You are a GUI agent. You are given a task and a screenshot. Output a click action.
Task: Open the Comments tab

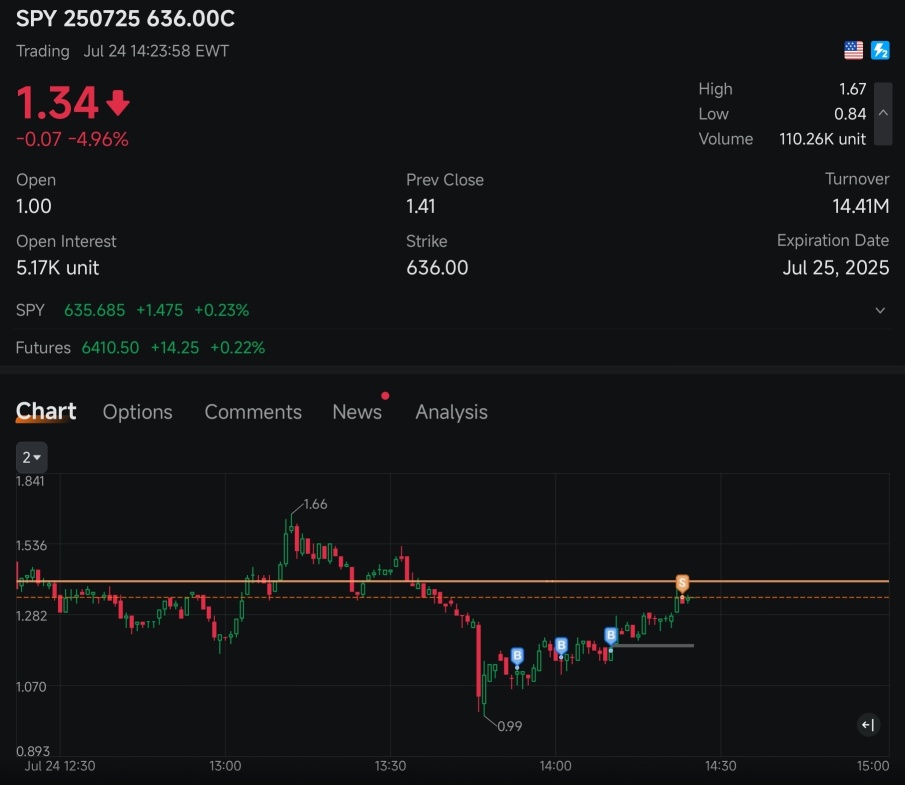(253, 412)
